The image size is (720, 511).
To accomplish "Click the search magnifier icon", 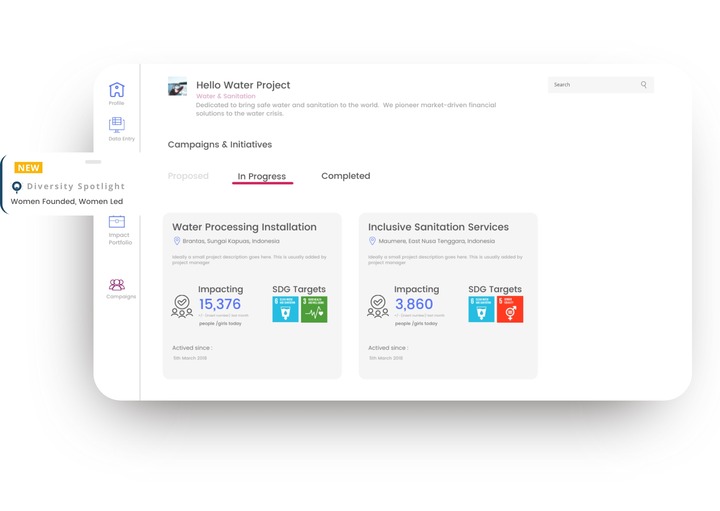I will click(644, 85).
